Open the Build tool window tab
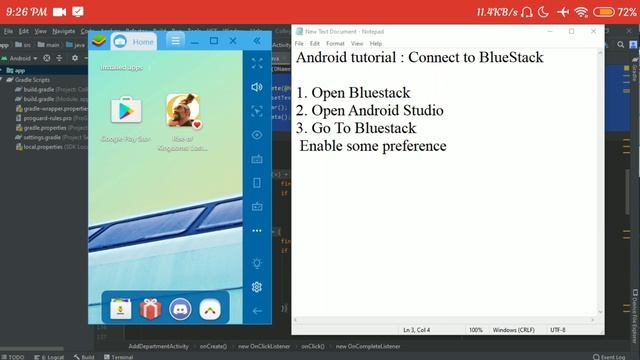 [84, 357]
